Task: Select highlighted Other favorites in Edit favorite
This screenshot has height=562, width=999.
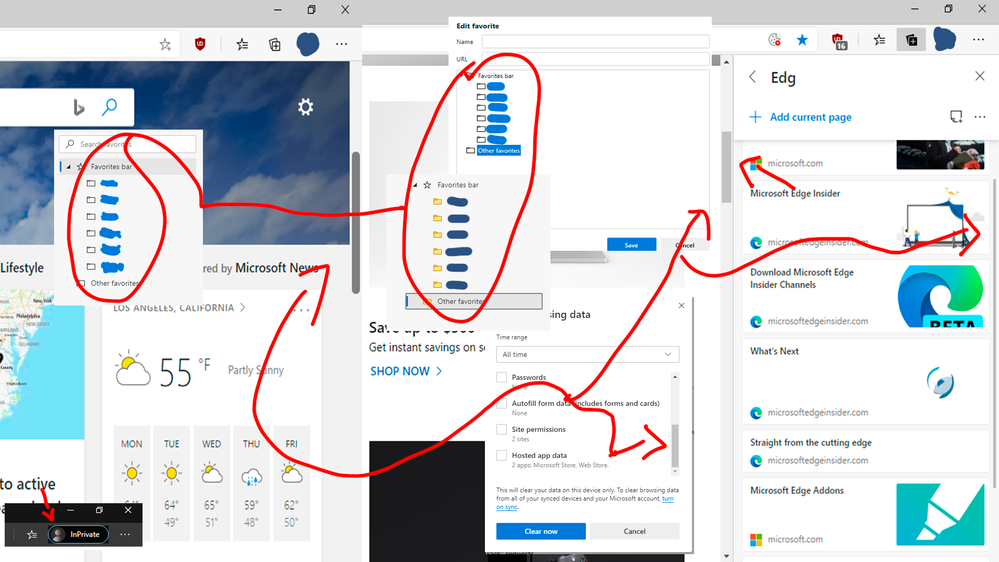Action: 499,150
